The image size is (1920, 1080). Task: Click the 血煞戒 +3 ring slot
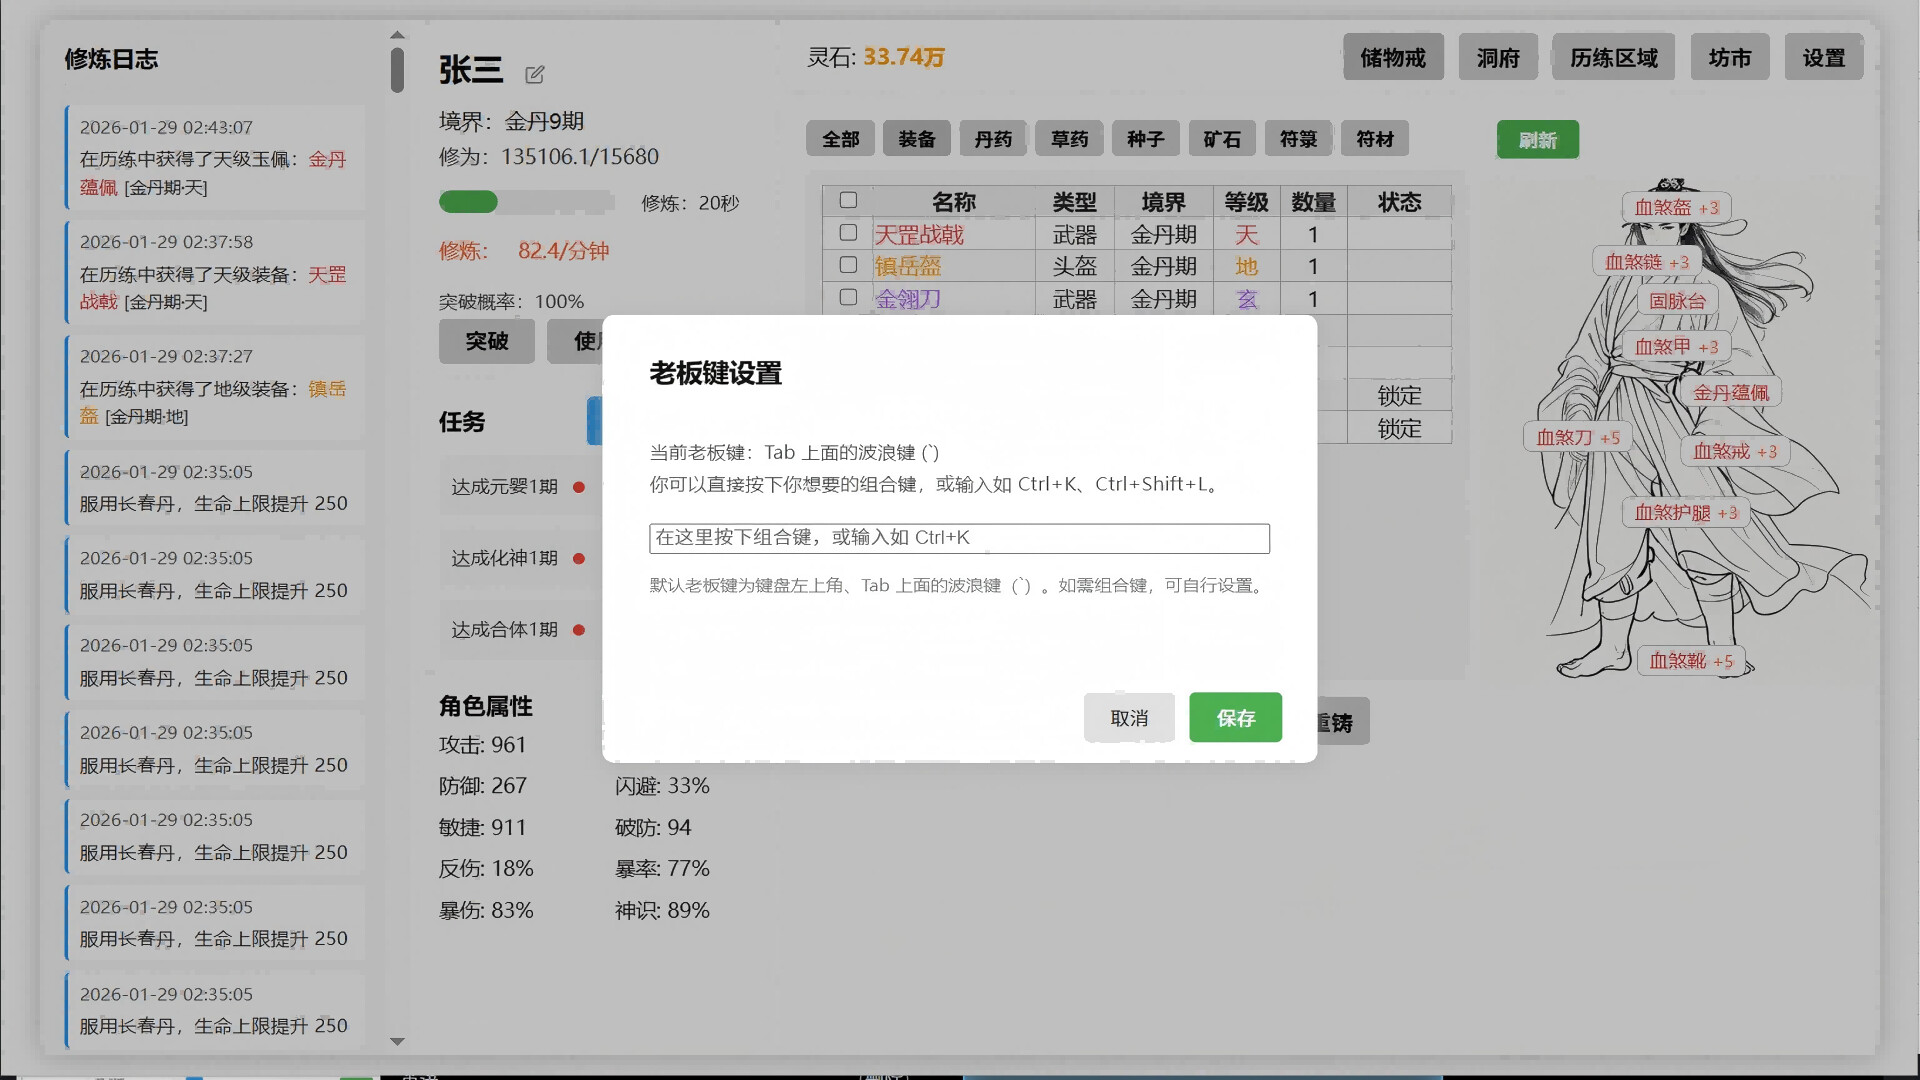click(1735, 451)
